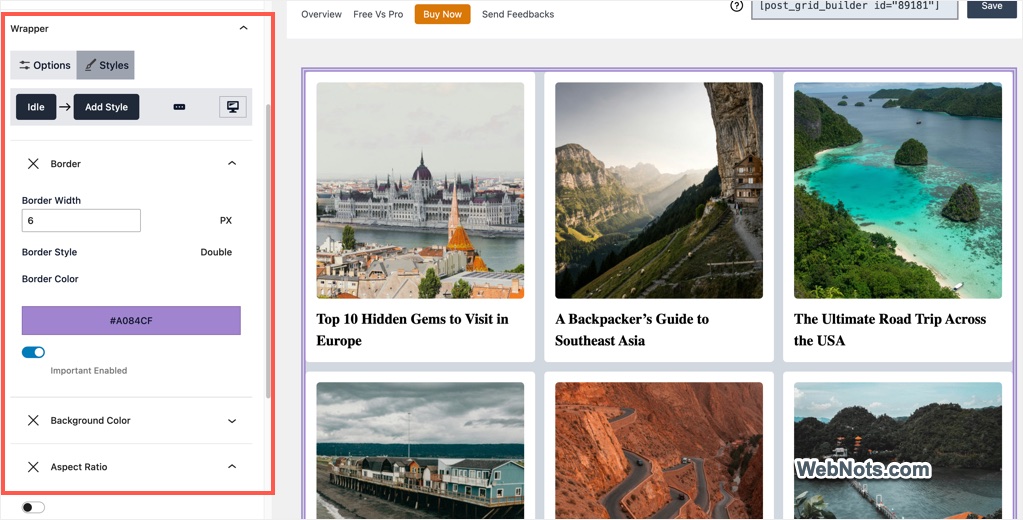1023x520 pixels.
Task: Click the Save button
Action: [992, 7]
